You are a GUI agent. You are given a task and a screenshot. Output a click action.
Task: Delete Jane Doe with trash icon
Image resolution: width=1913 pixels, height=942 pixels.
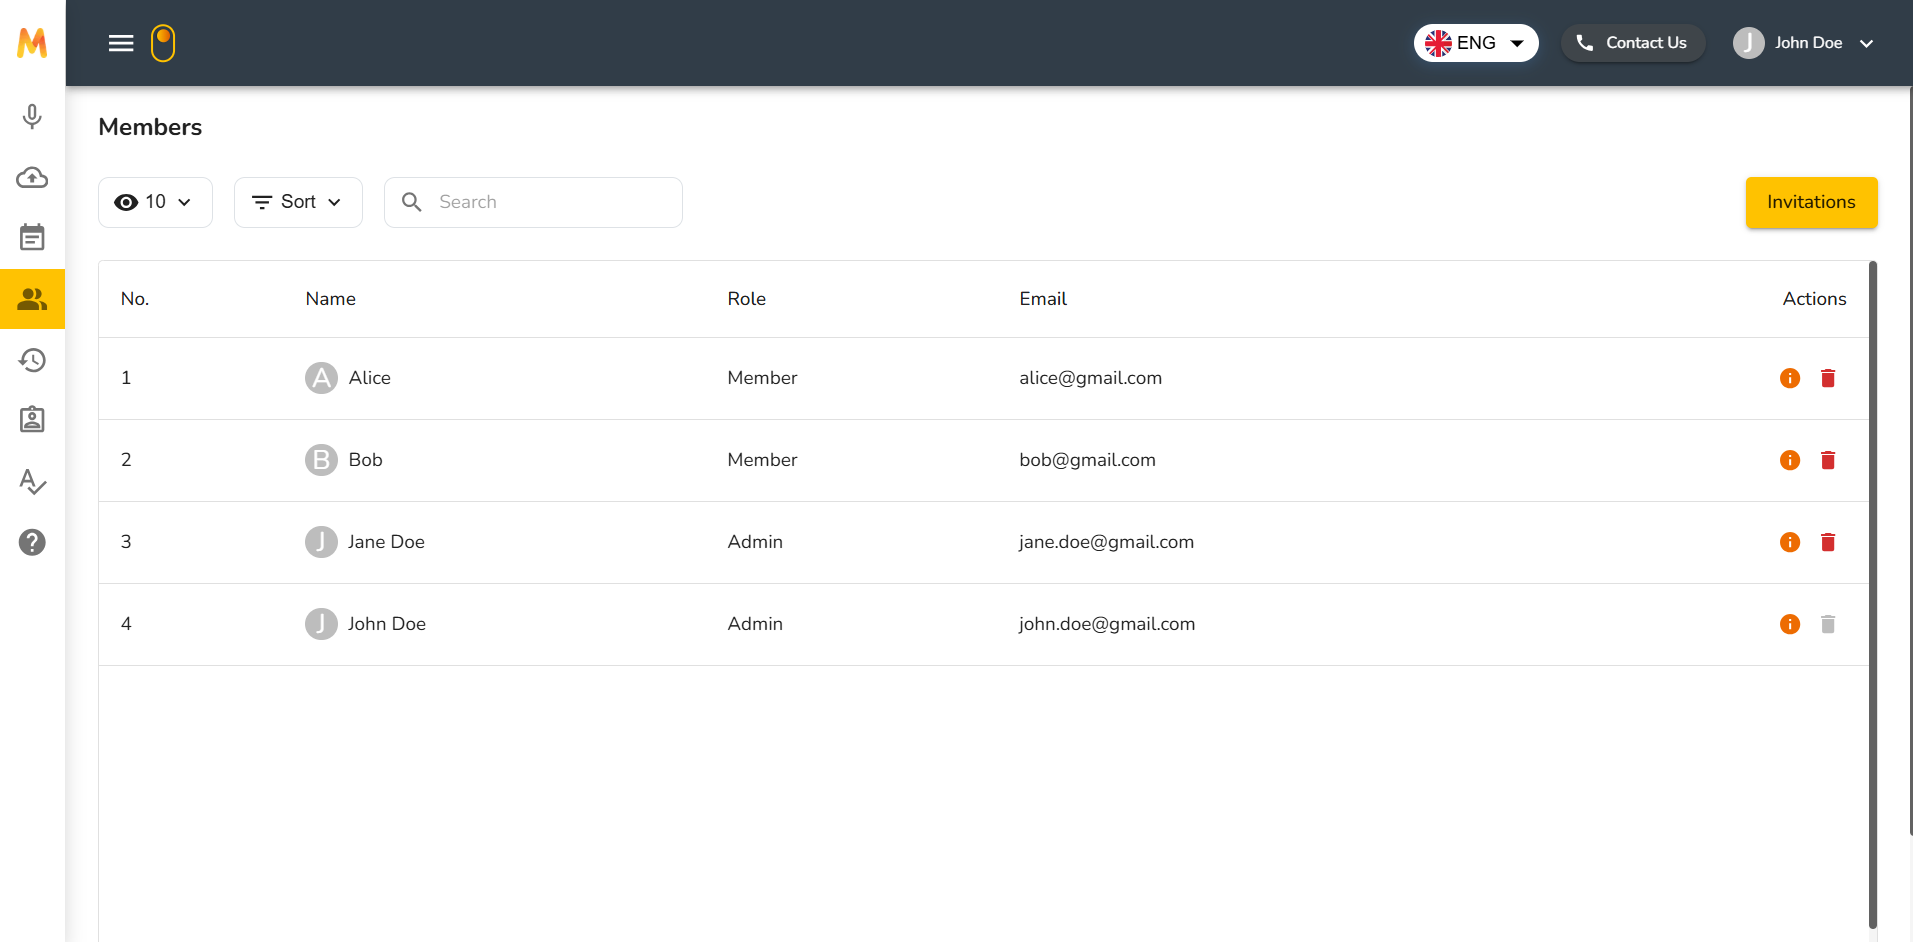click(x=1828, y=542)
